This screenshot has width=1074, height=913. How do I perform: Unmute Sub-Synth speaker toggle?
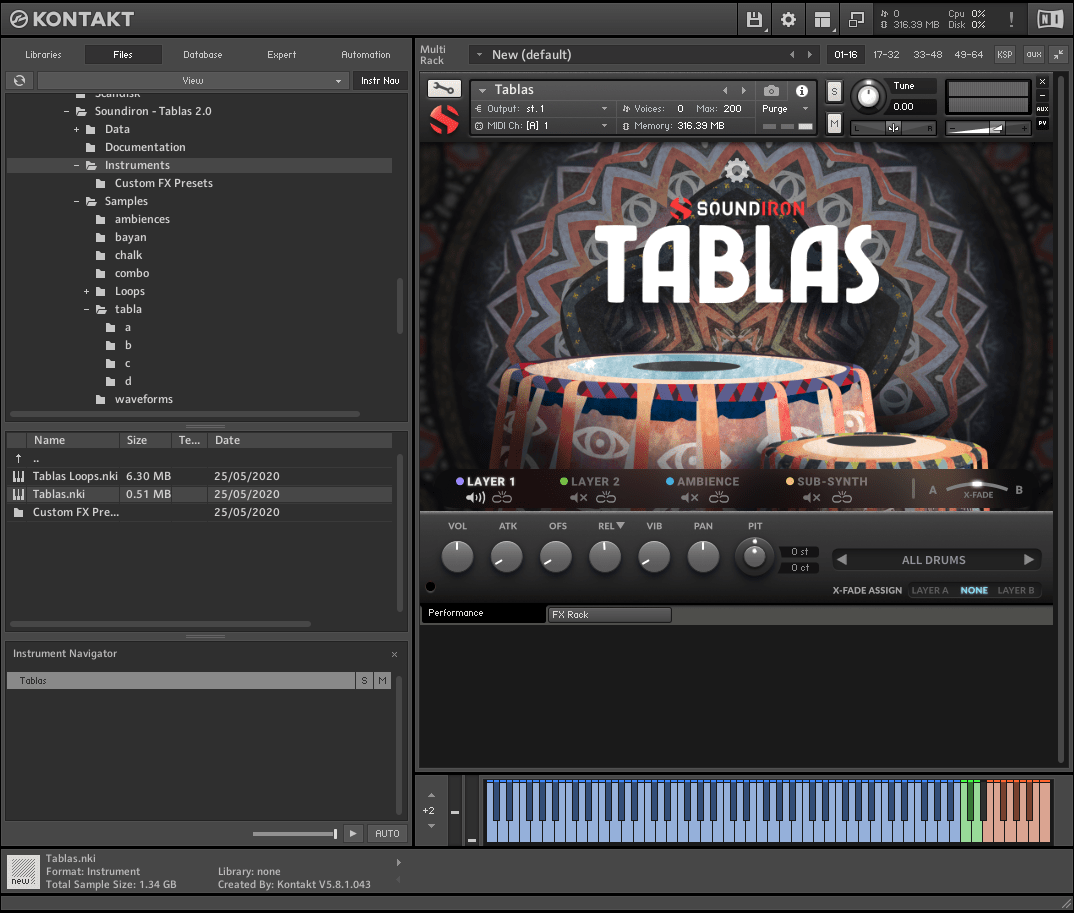pos(812,497)
